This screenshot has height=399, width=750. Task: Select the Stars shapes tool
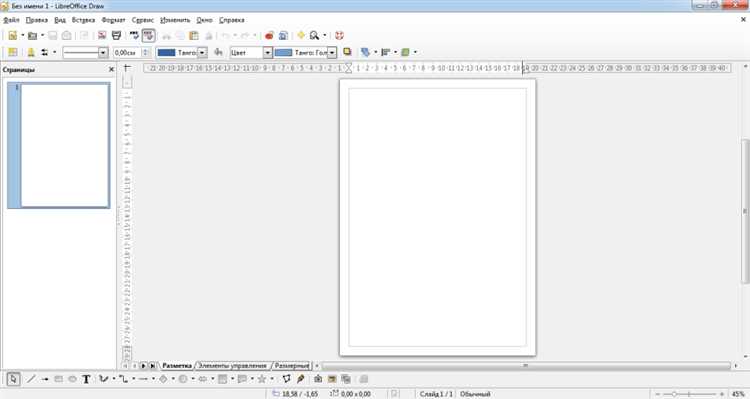point(262,379)
